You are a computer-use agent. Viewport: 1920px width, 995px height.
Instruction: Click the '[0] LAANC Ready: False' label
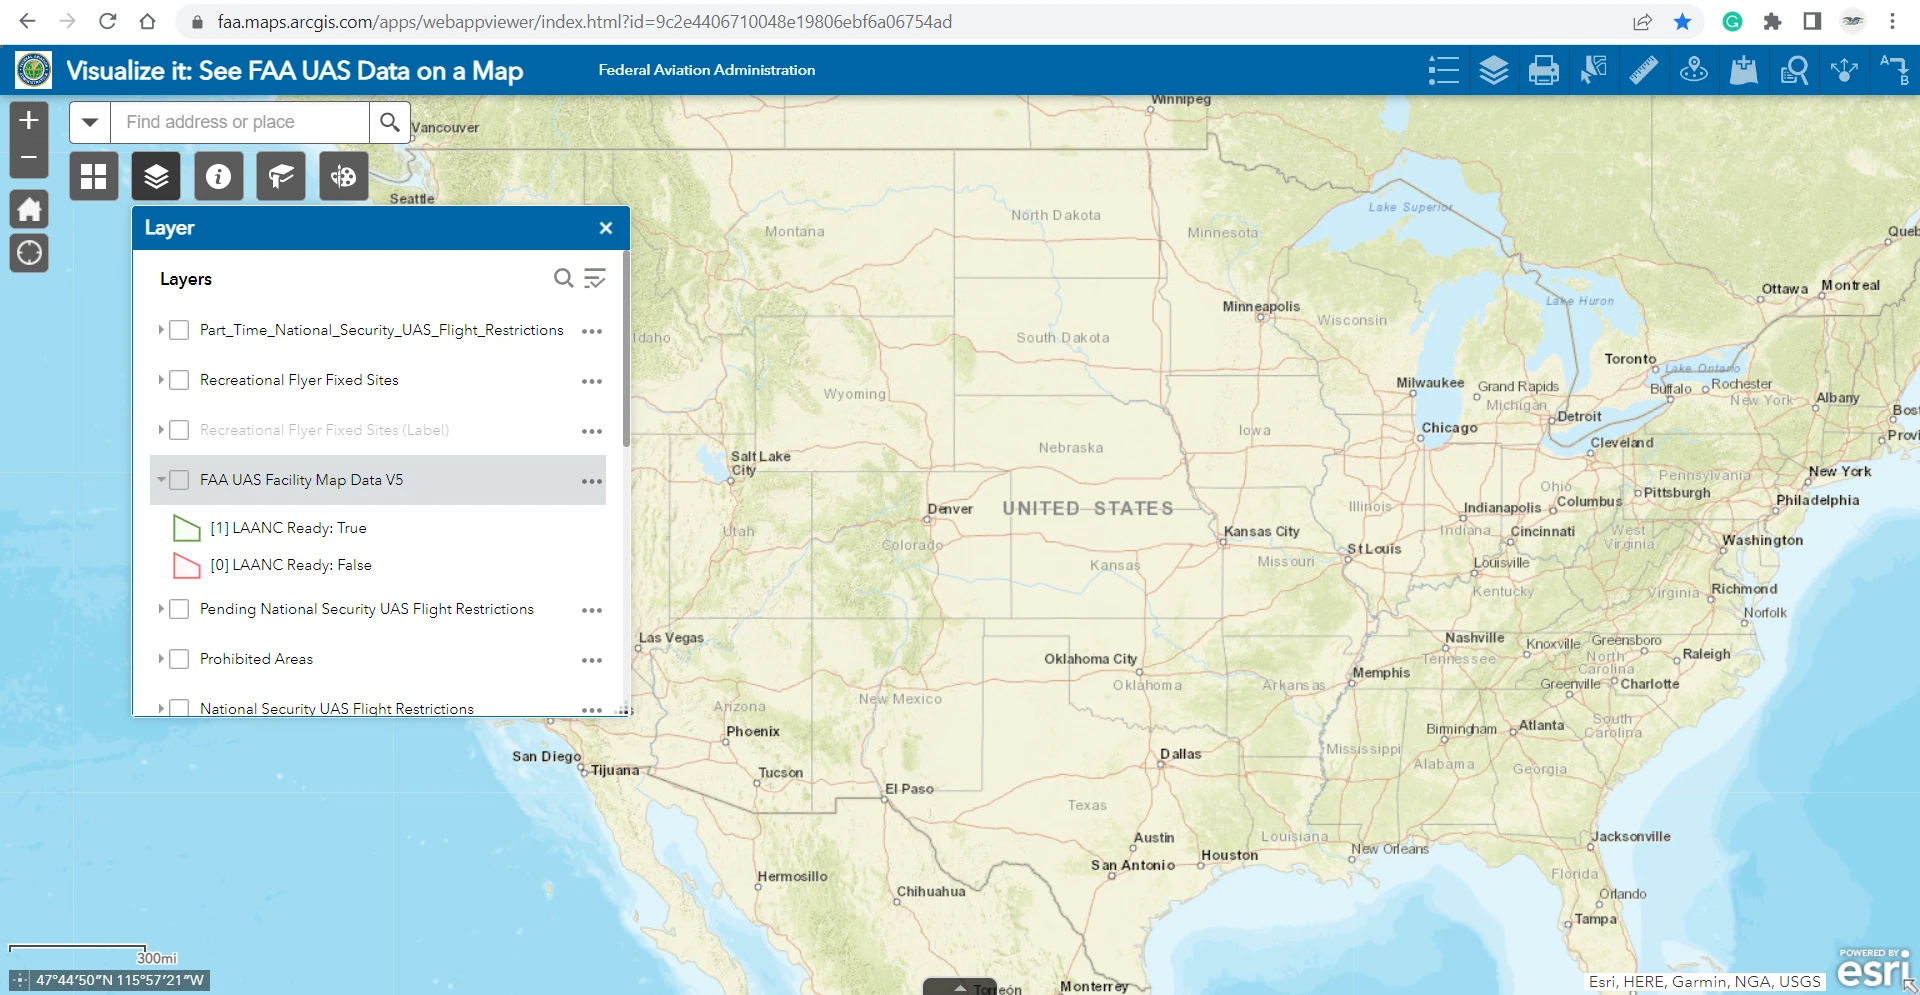(291, 565)
